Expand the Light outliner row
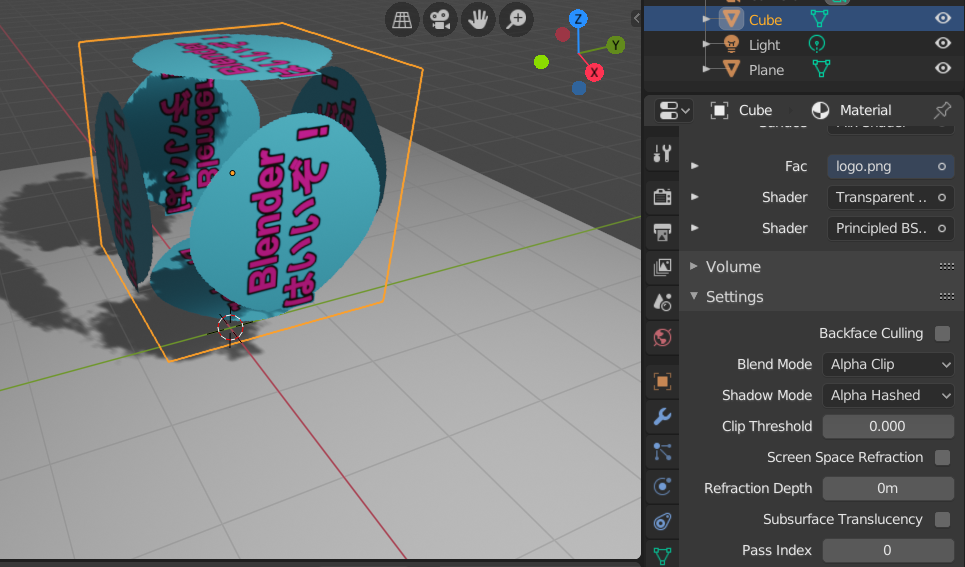The height and width of the screenshot is (567, 965). [707, 44]
